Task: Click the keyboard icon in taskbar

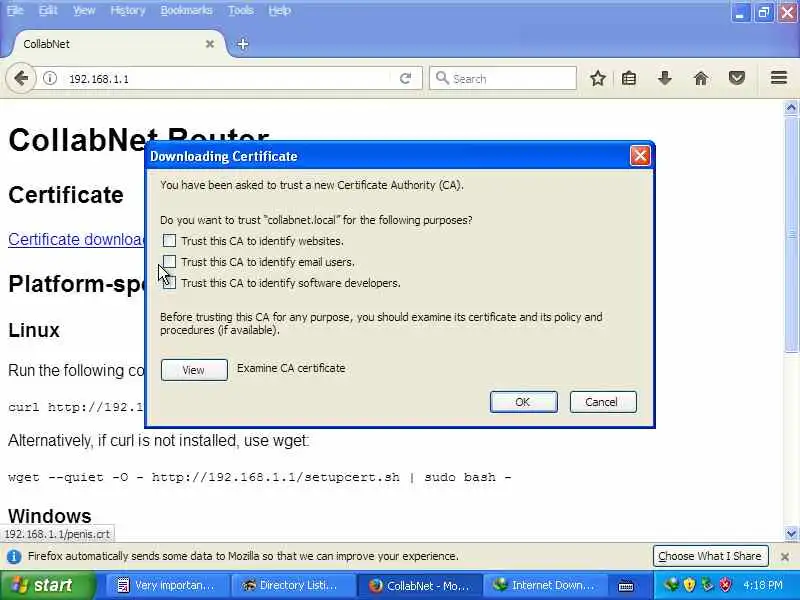Action: tap(626, 586)
